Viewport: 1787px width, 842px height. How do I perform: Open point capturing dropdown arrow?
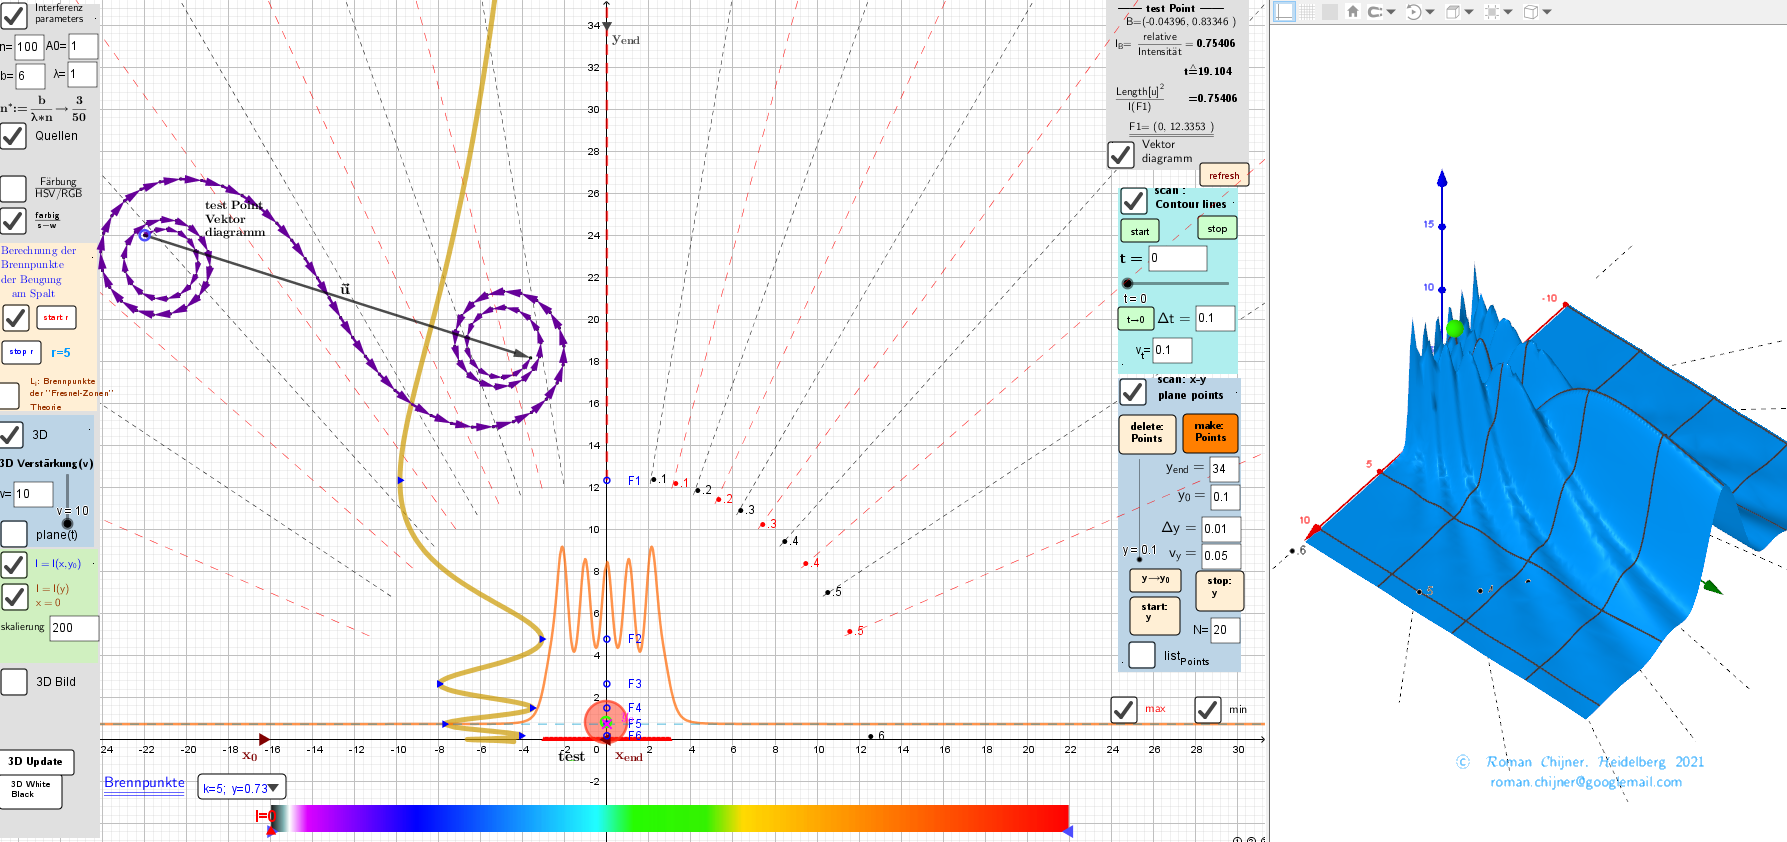click(x=1391, y=12)
